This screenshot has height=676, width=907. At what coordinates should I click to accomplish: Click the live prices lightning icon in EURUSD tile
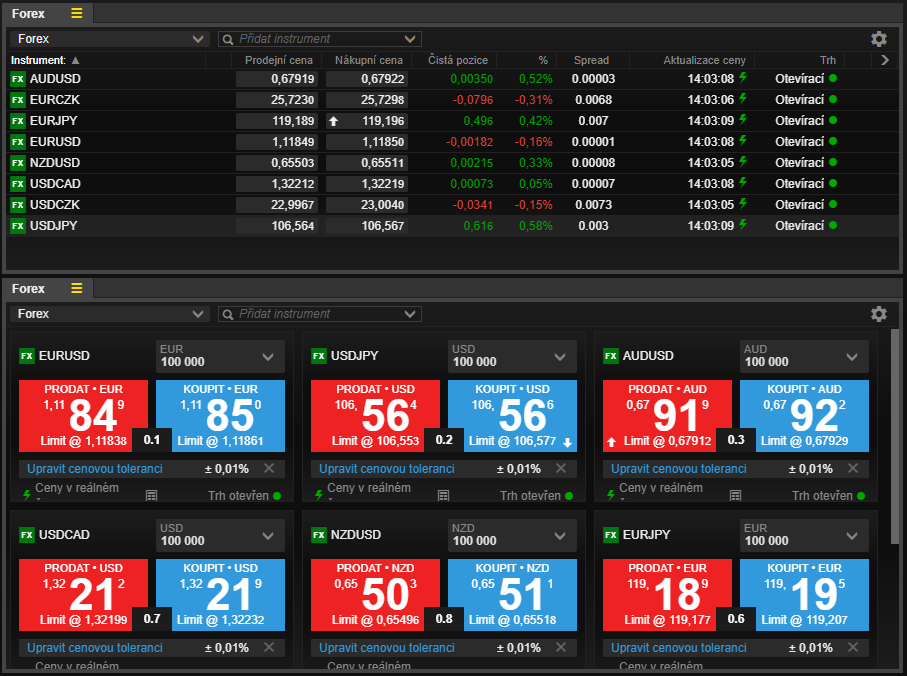pos(27,495)
